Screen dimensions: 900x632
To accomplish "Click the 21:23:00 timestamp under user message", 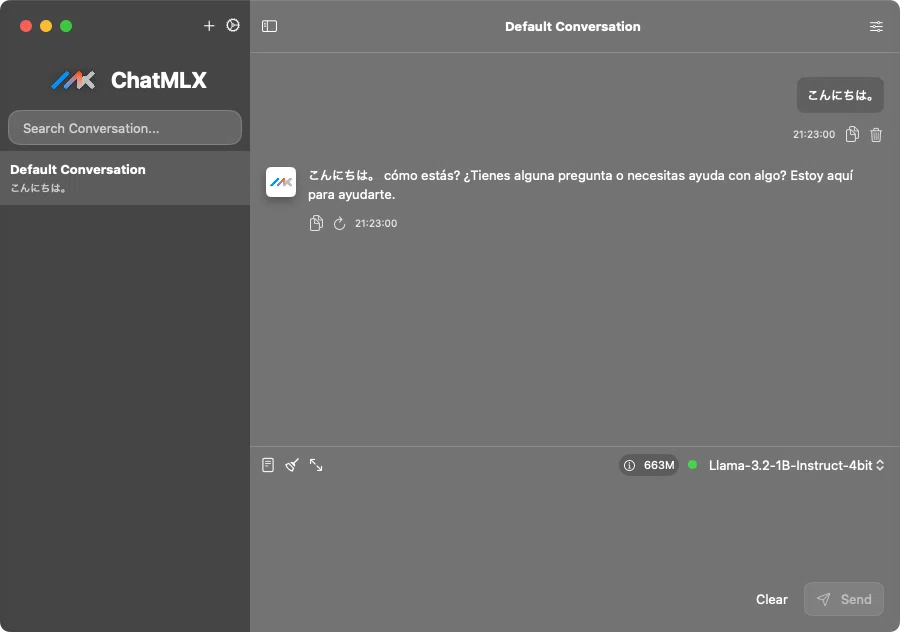I will [814, 134].
